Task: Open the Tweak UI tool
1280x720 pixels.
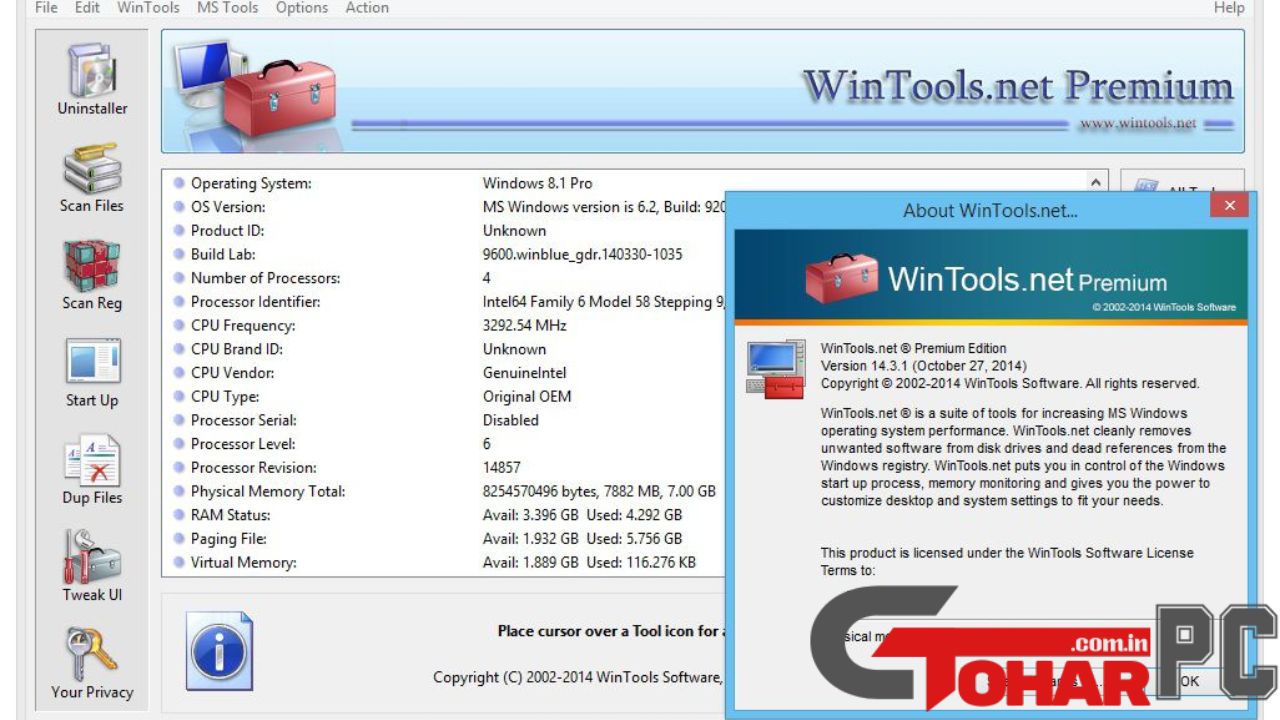Action: (x=92, y=567)
